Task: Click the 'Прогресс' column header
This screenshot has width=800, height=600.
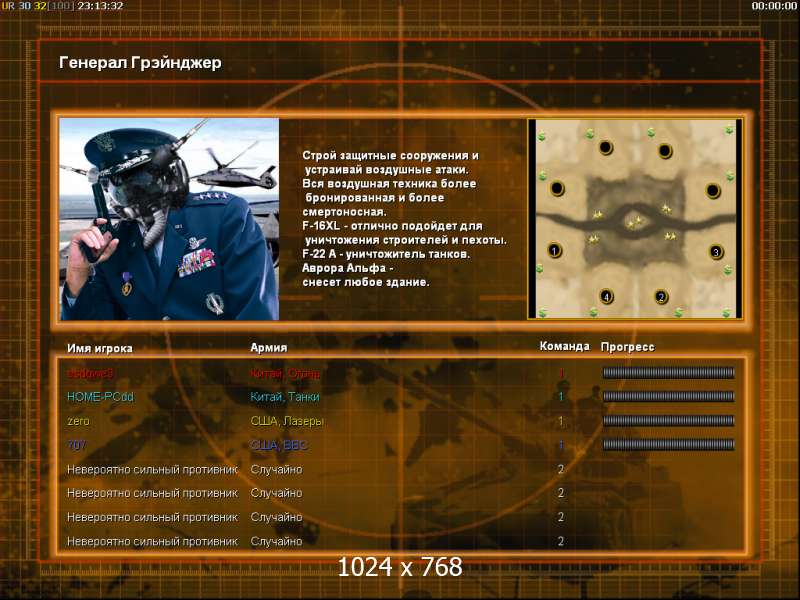Action: coord(628,347)
